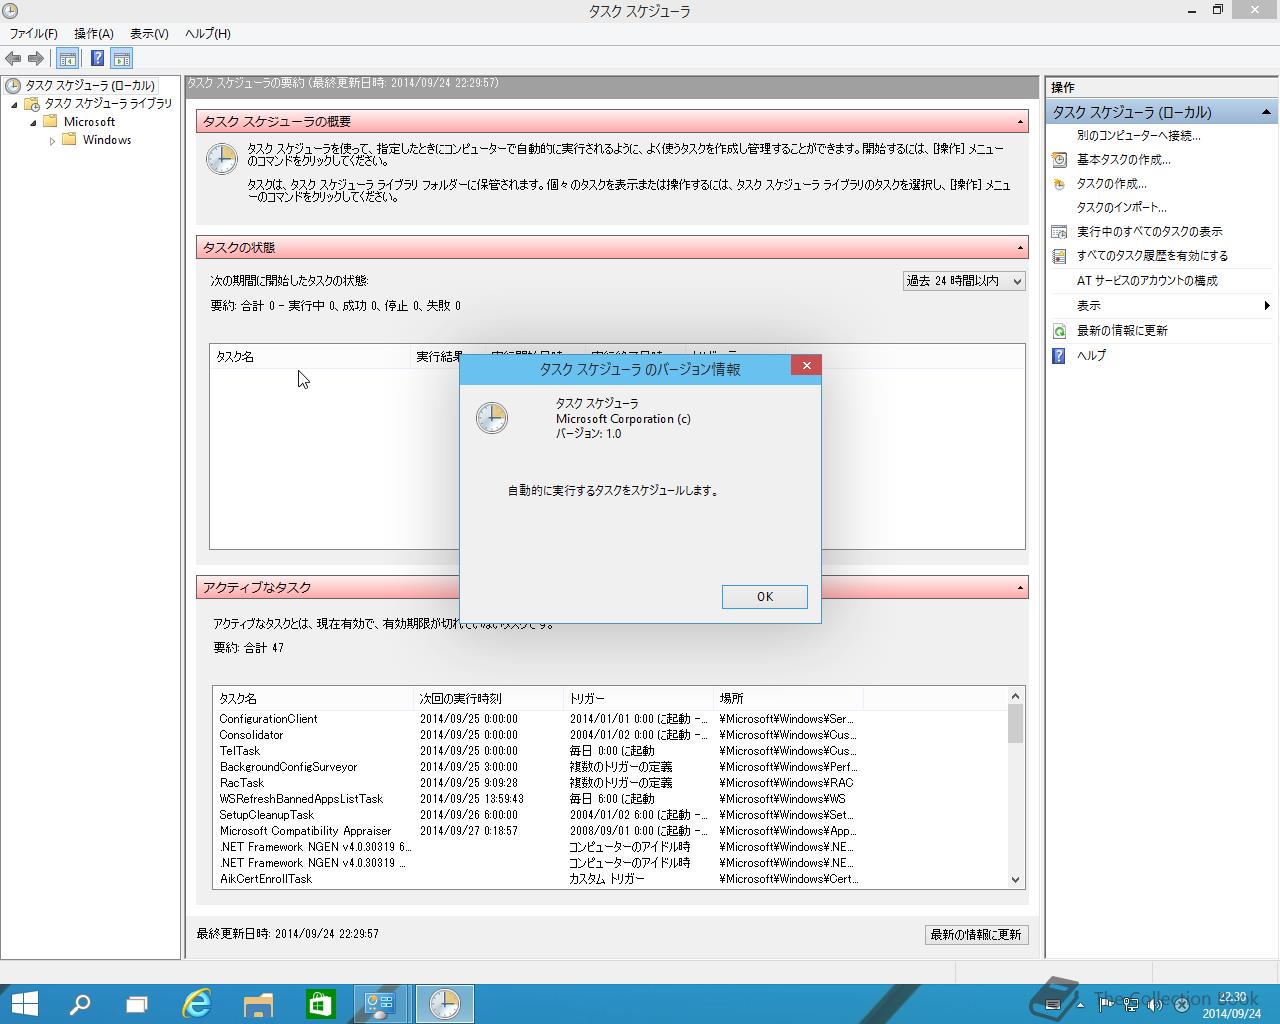Click 最新の情報に更新 in actions pane
Image resolution: width=1280 pixels, height=1024 pixels.
[x=1122, y=331]
